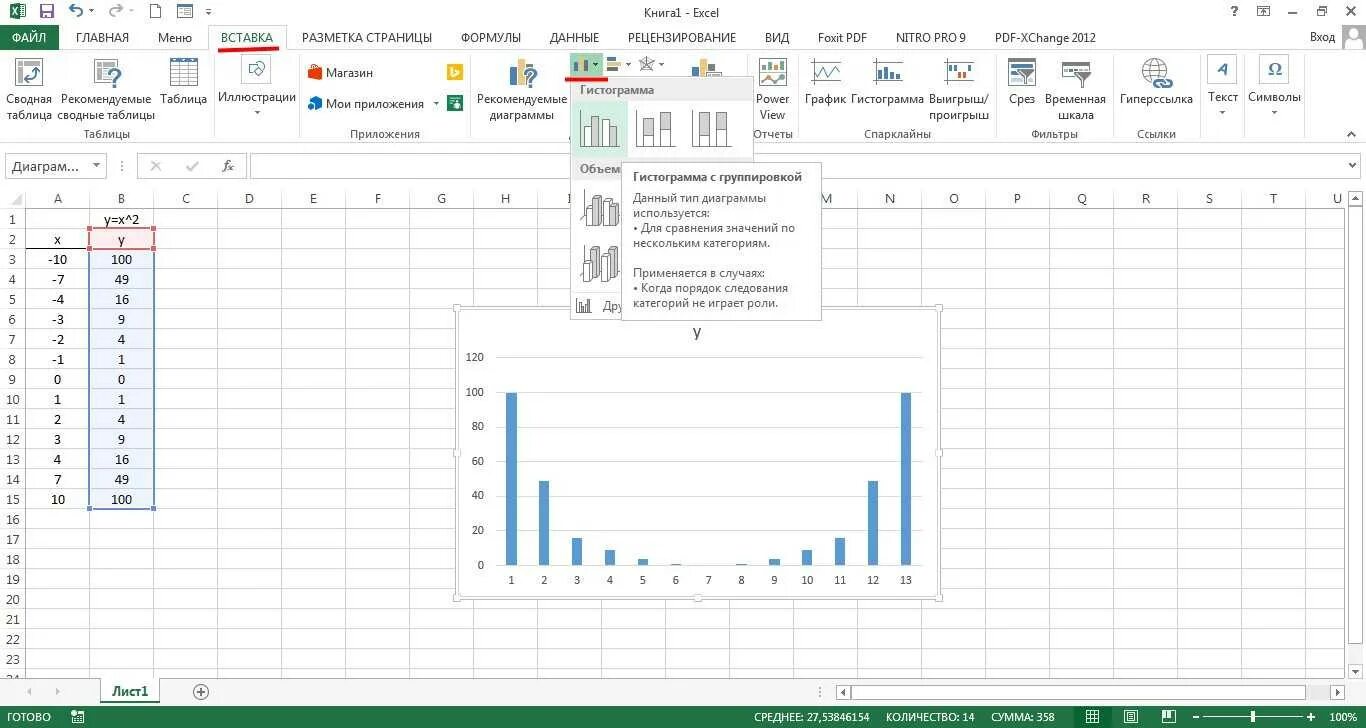Select stacked column chart thumbnail

[x=655, y=129]
